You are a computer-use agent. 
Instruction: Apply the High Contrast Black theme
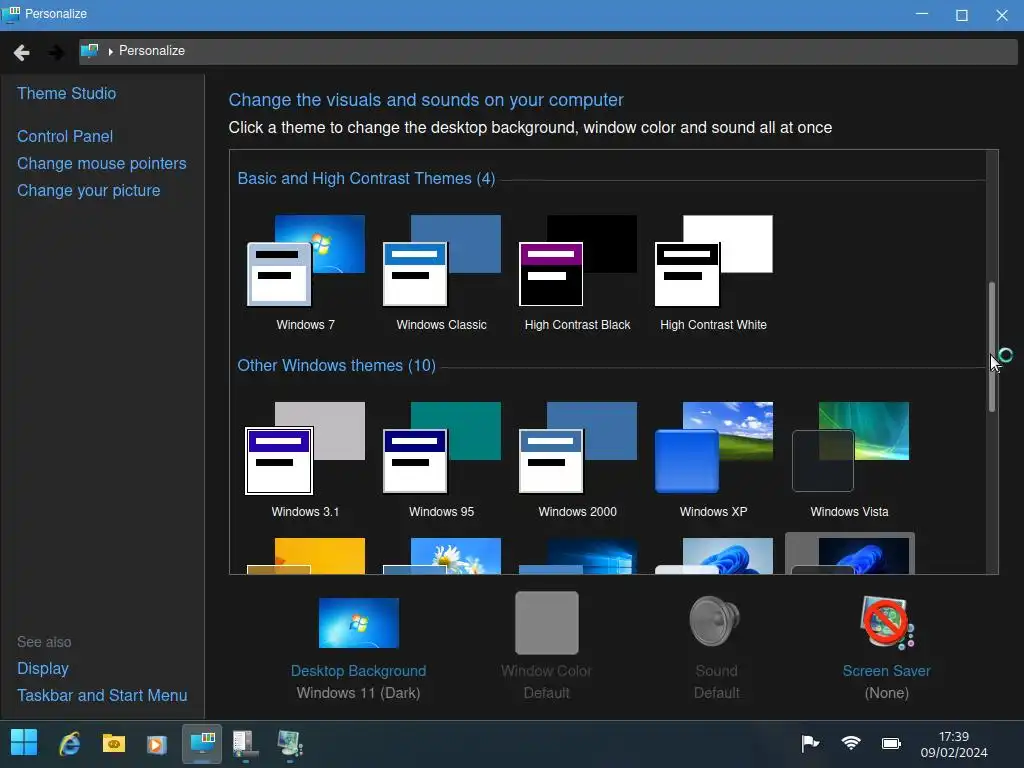click(x=577, y=272)
